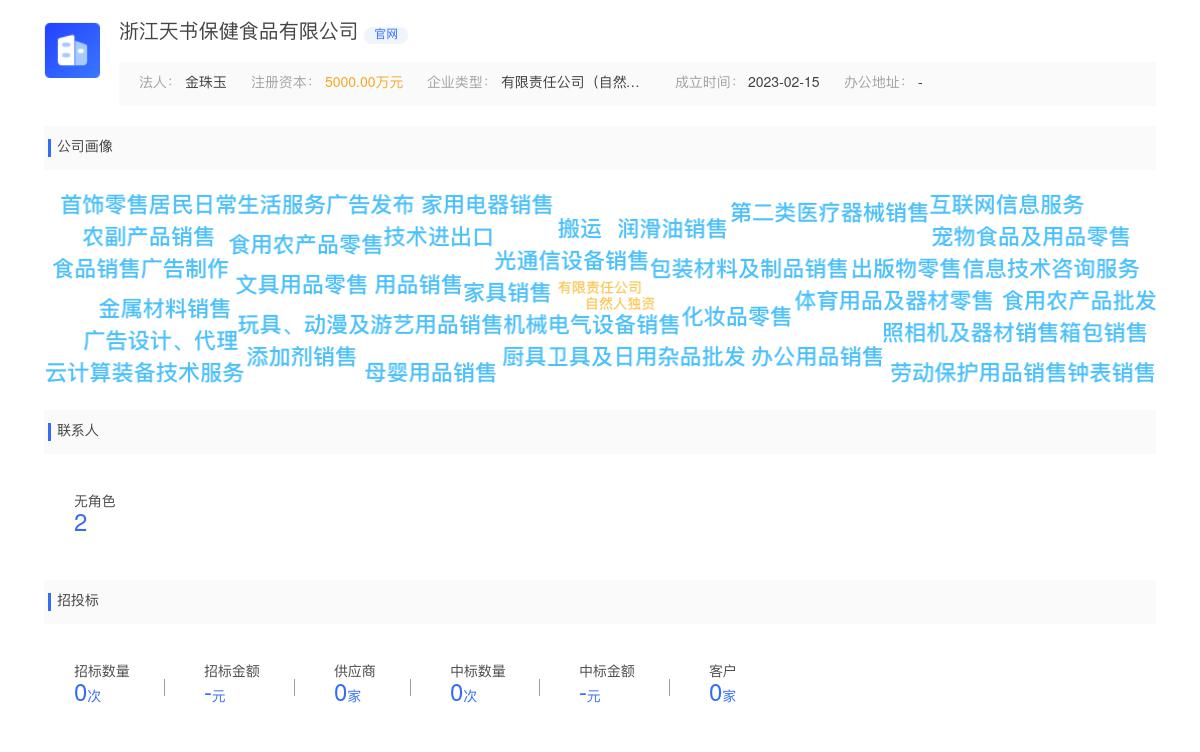
Task: Open the 官网 official site badge
Action: (x=386, y=34)
